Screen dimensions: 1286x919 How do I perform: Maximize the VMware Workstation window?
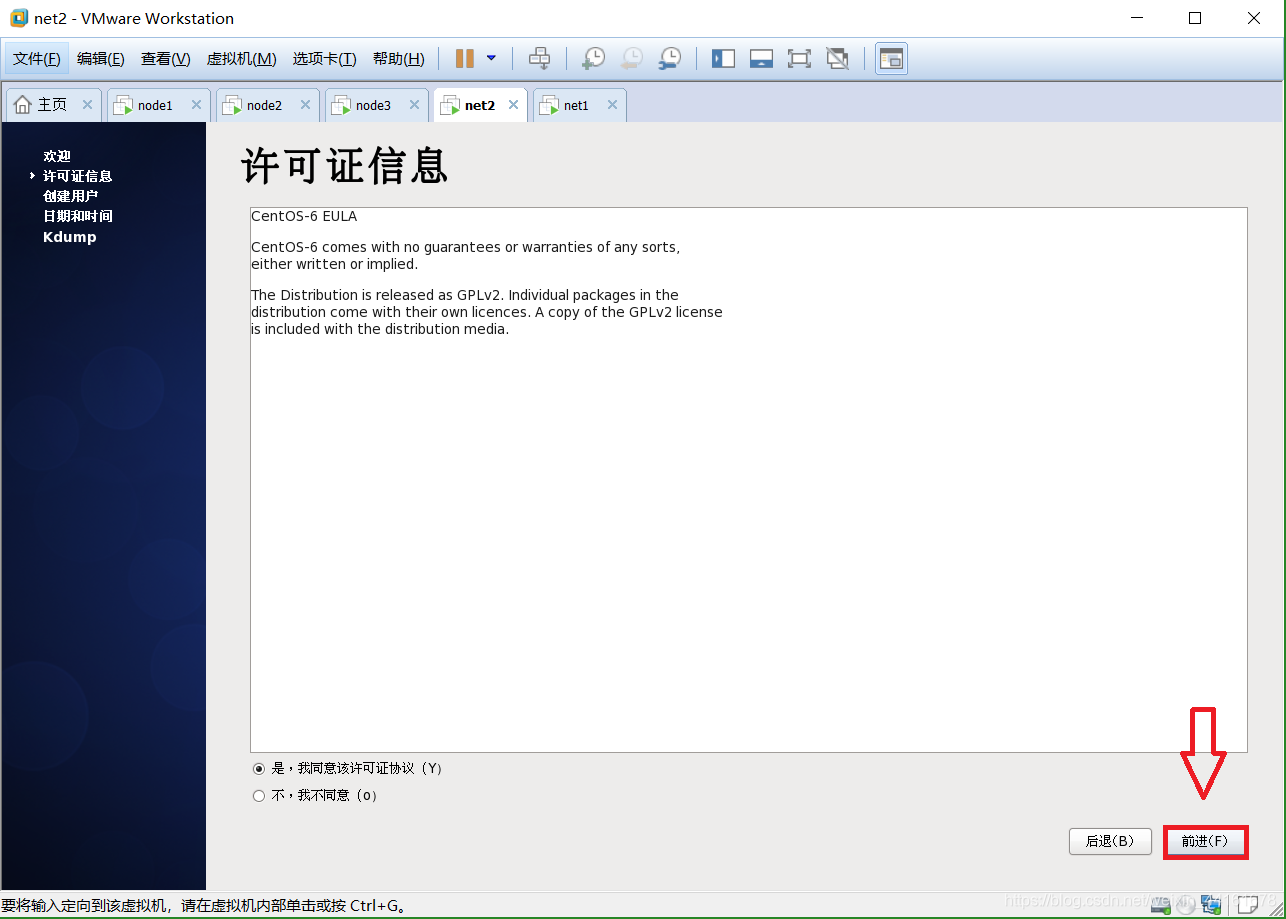[1195, 18]
